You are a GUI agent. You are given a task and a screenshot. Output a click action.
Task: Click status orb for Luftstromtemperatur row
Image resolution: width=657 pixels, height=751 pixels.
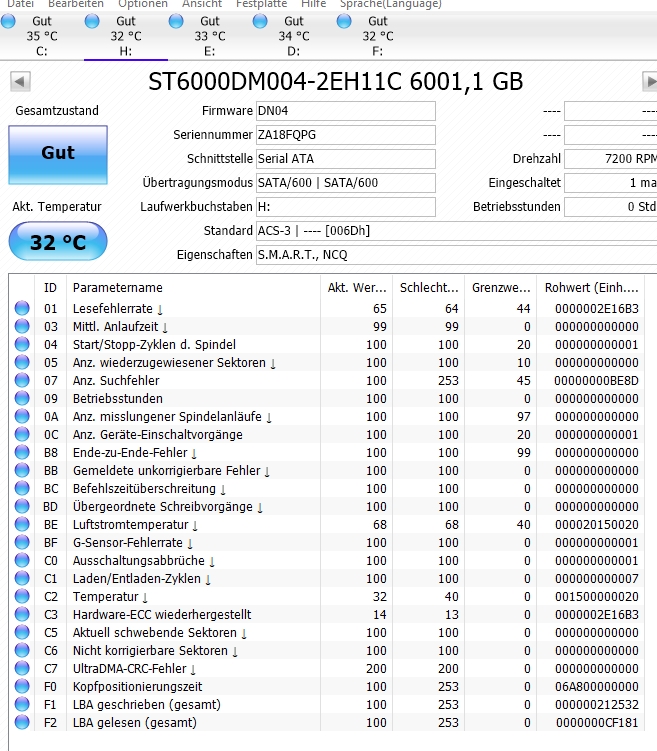tap(22, 524)
